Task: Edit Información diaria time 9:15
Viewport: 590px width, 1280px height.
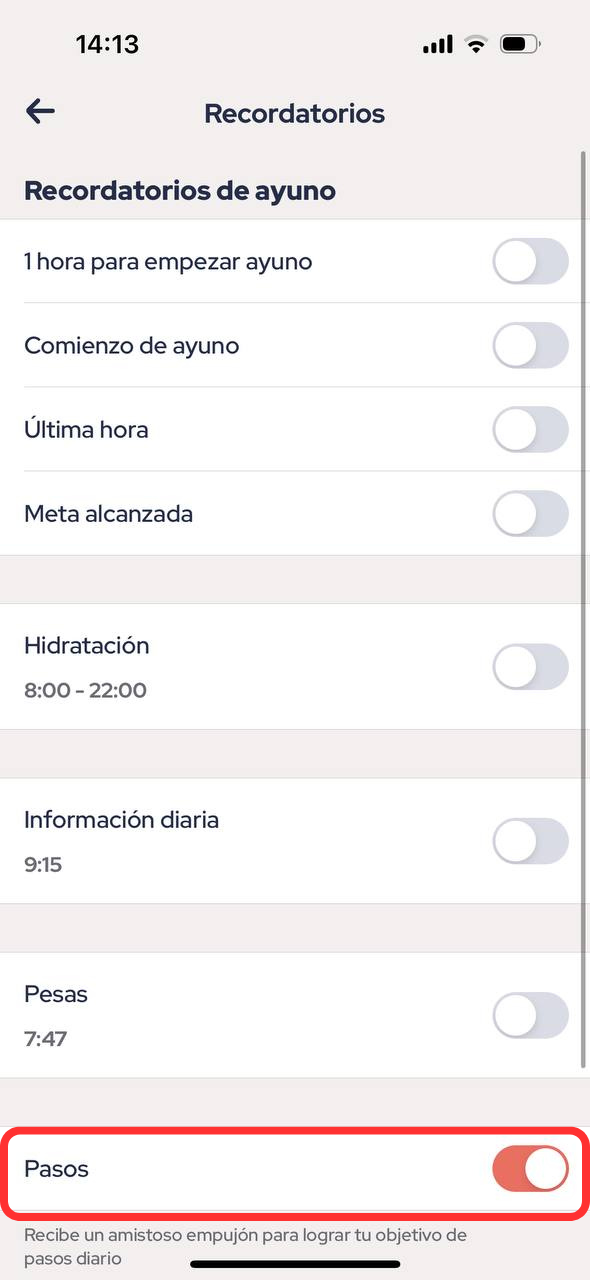Action: tap(43, 864)
